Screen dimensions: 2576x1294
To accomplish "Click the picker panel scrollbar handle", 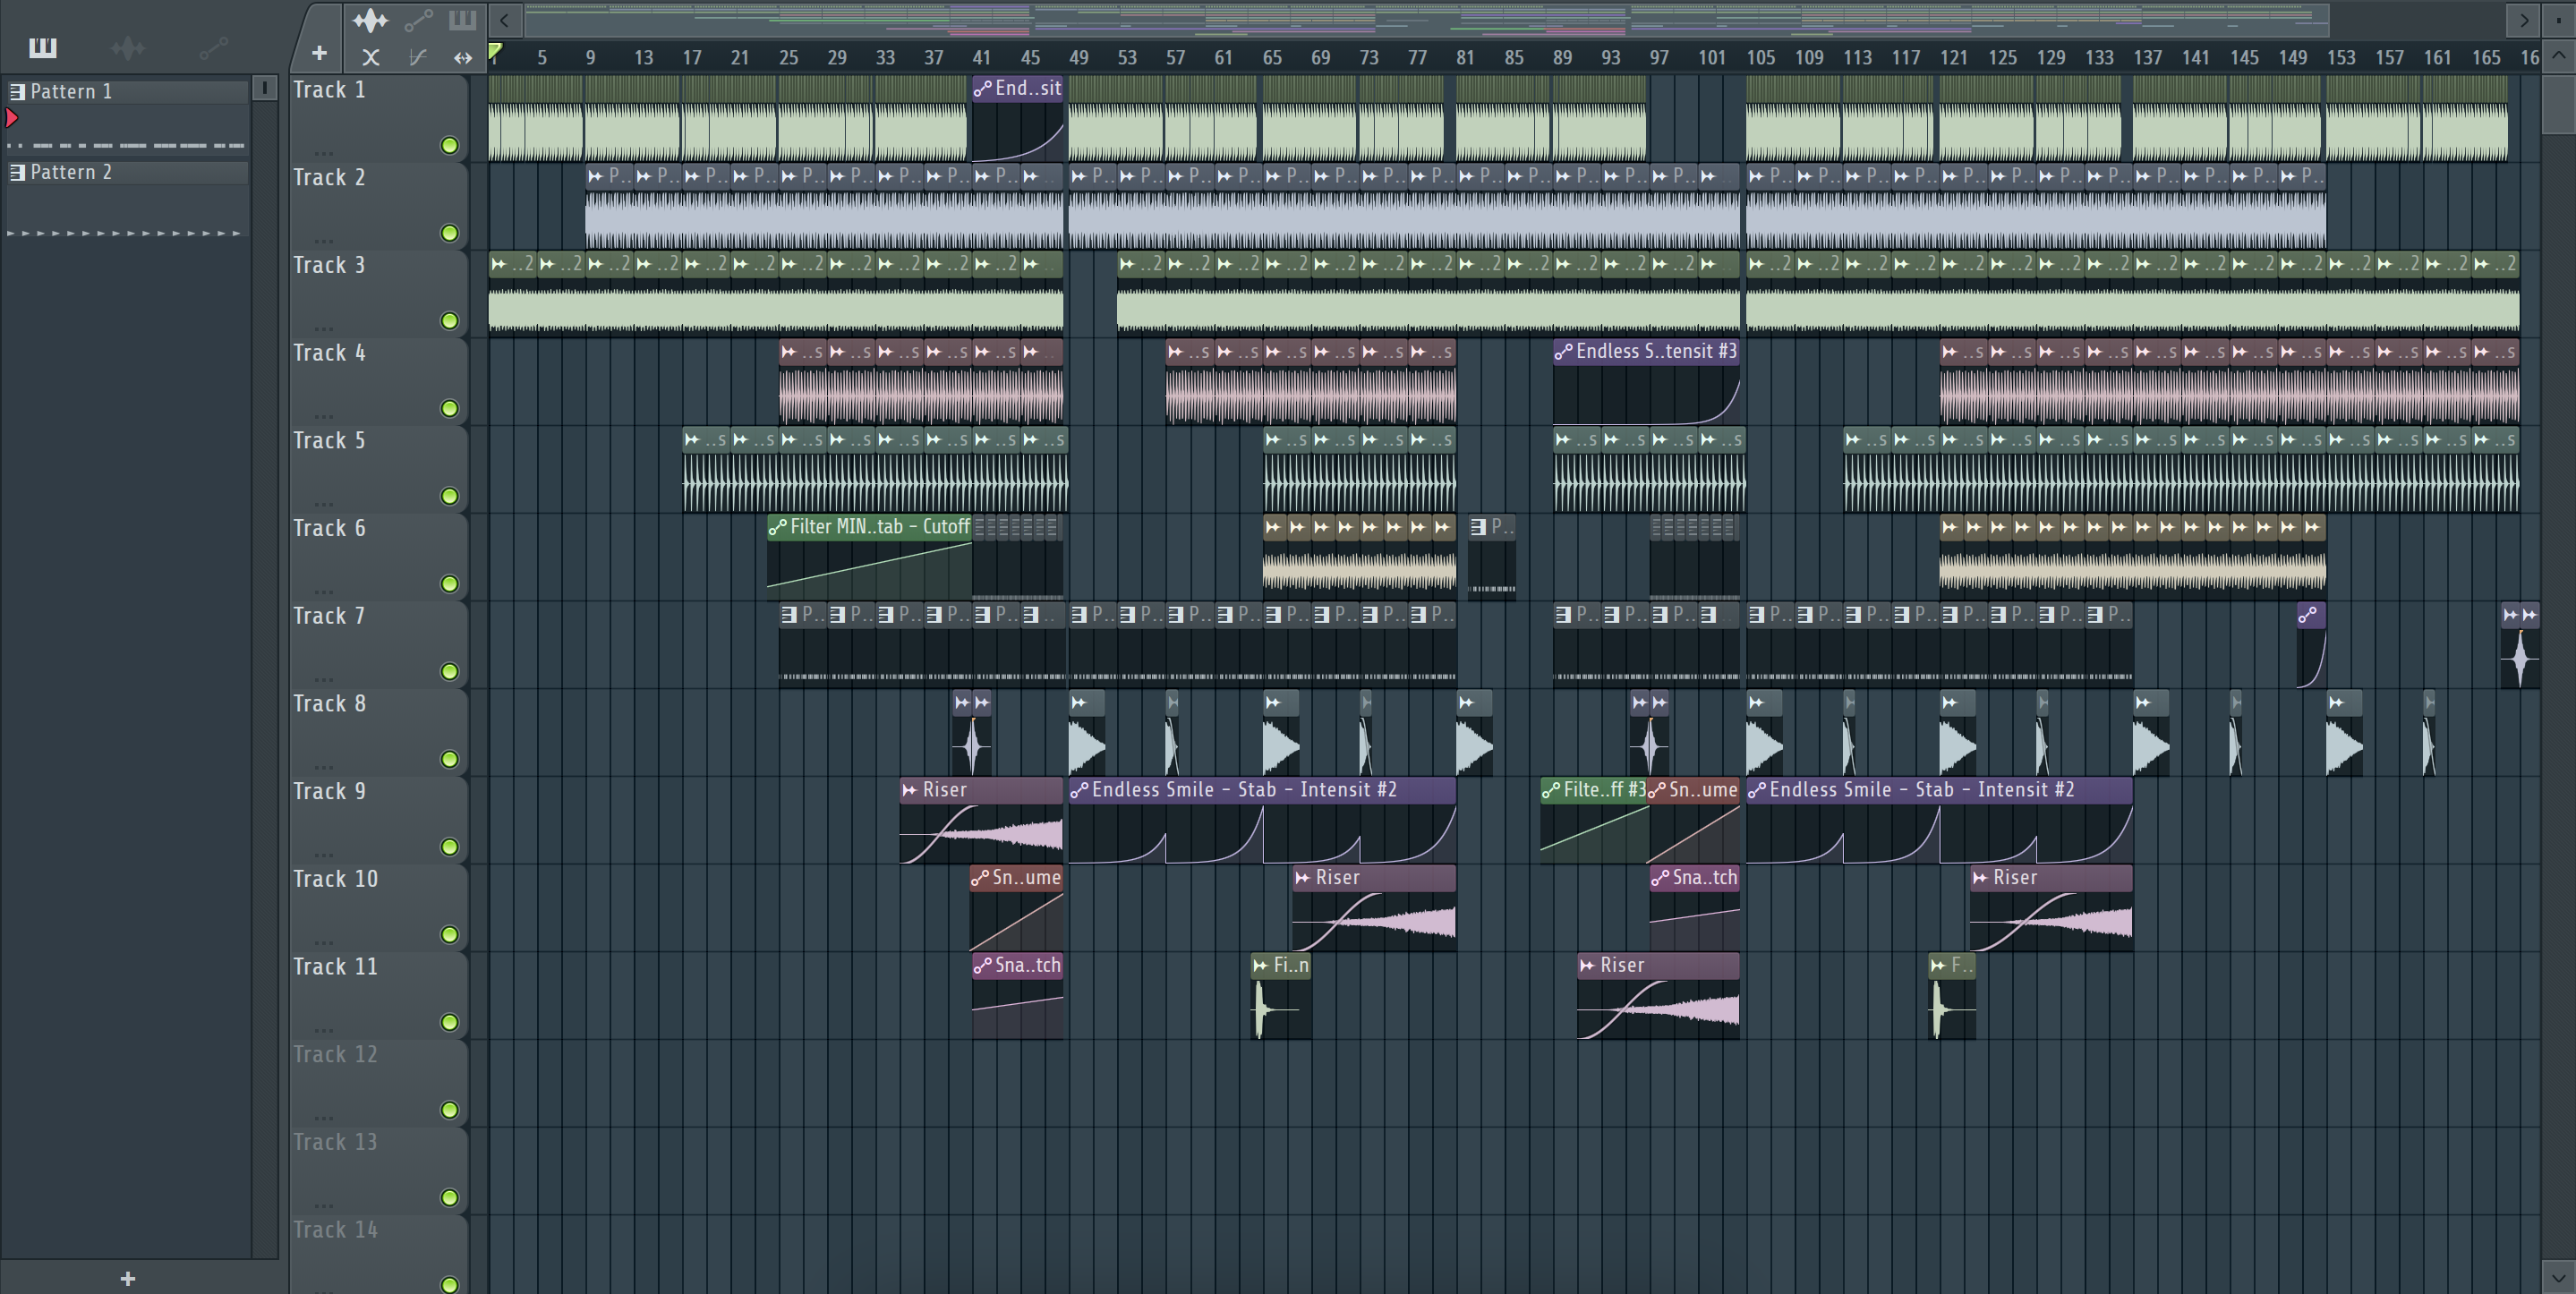I will pos(264,88).
